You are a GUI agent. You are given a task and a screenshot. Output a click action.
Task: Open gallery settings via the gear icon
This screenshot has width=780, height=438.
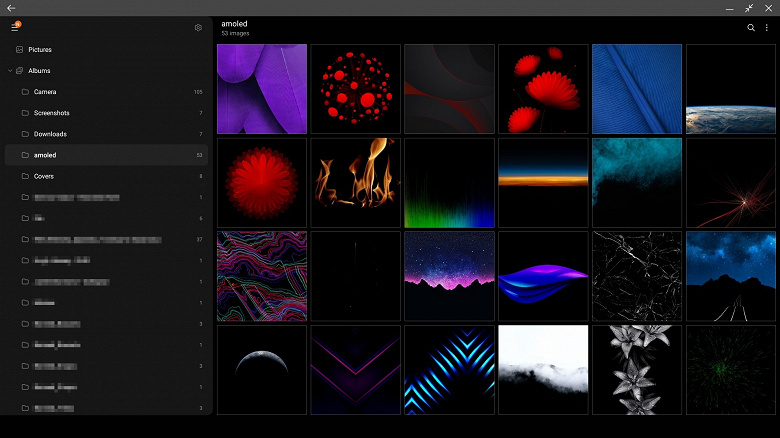pos(198,28)
